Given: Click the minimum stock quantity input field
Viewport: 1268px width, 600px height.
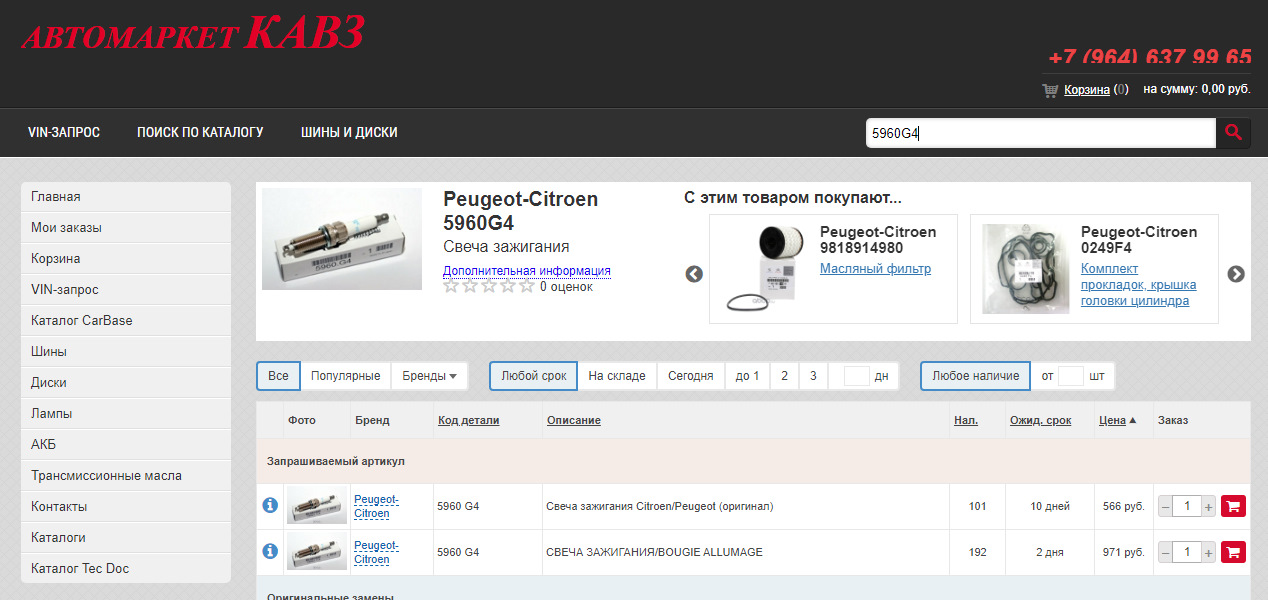Looking at the screenshot, I should 1071,376.
